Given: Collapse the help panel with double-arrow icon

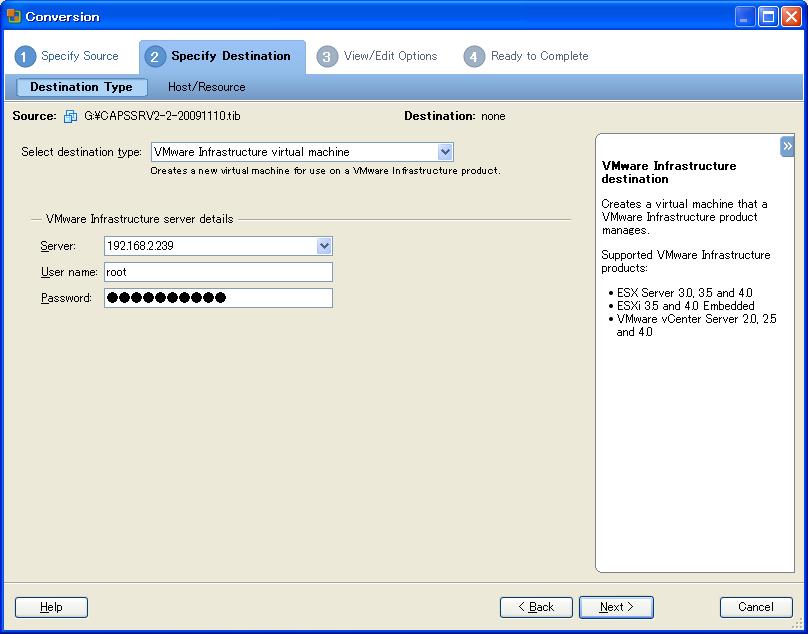Looking at the screenshot, I should (x=787, y=146).
